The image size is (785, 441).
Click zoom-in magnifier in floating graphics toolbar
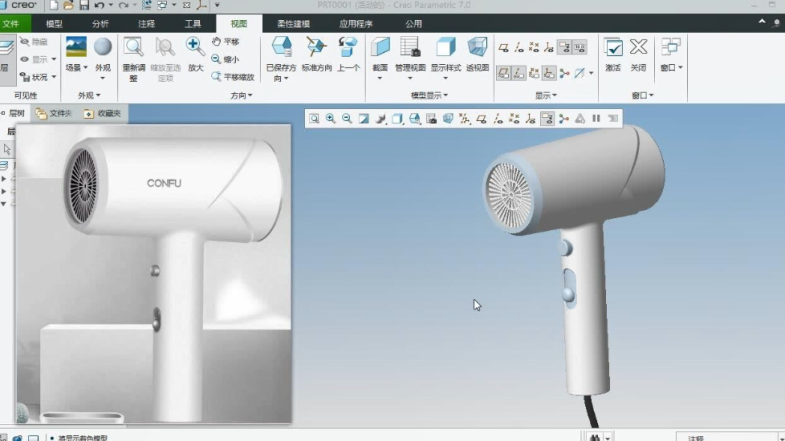(x=330, y=118)
